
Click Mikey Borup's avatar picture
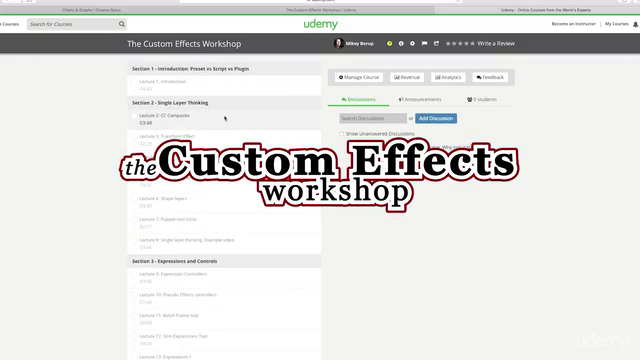pos(338,43)
